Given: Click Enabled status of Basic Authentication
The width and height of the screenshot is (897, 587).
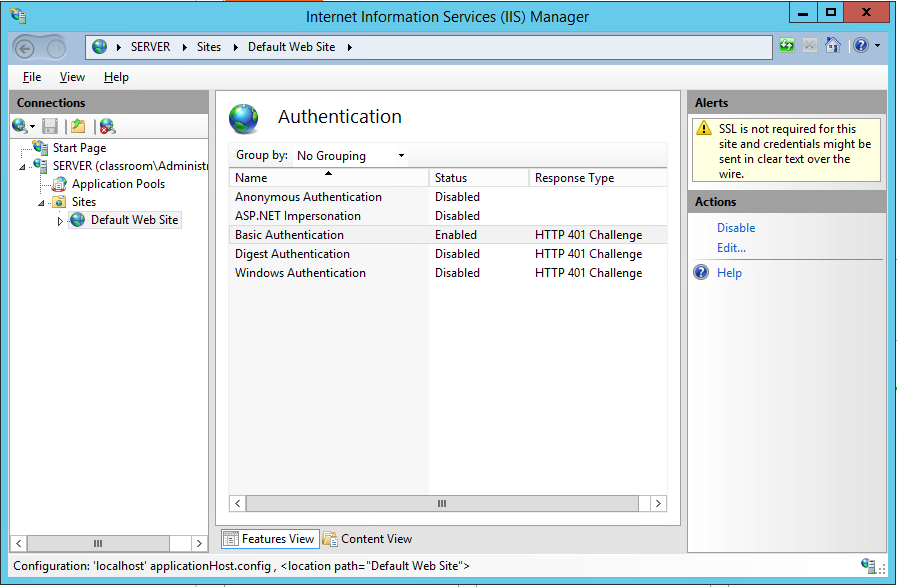Looking at the screenshot, I should [455, 235].
